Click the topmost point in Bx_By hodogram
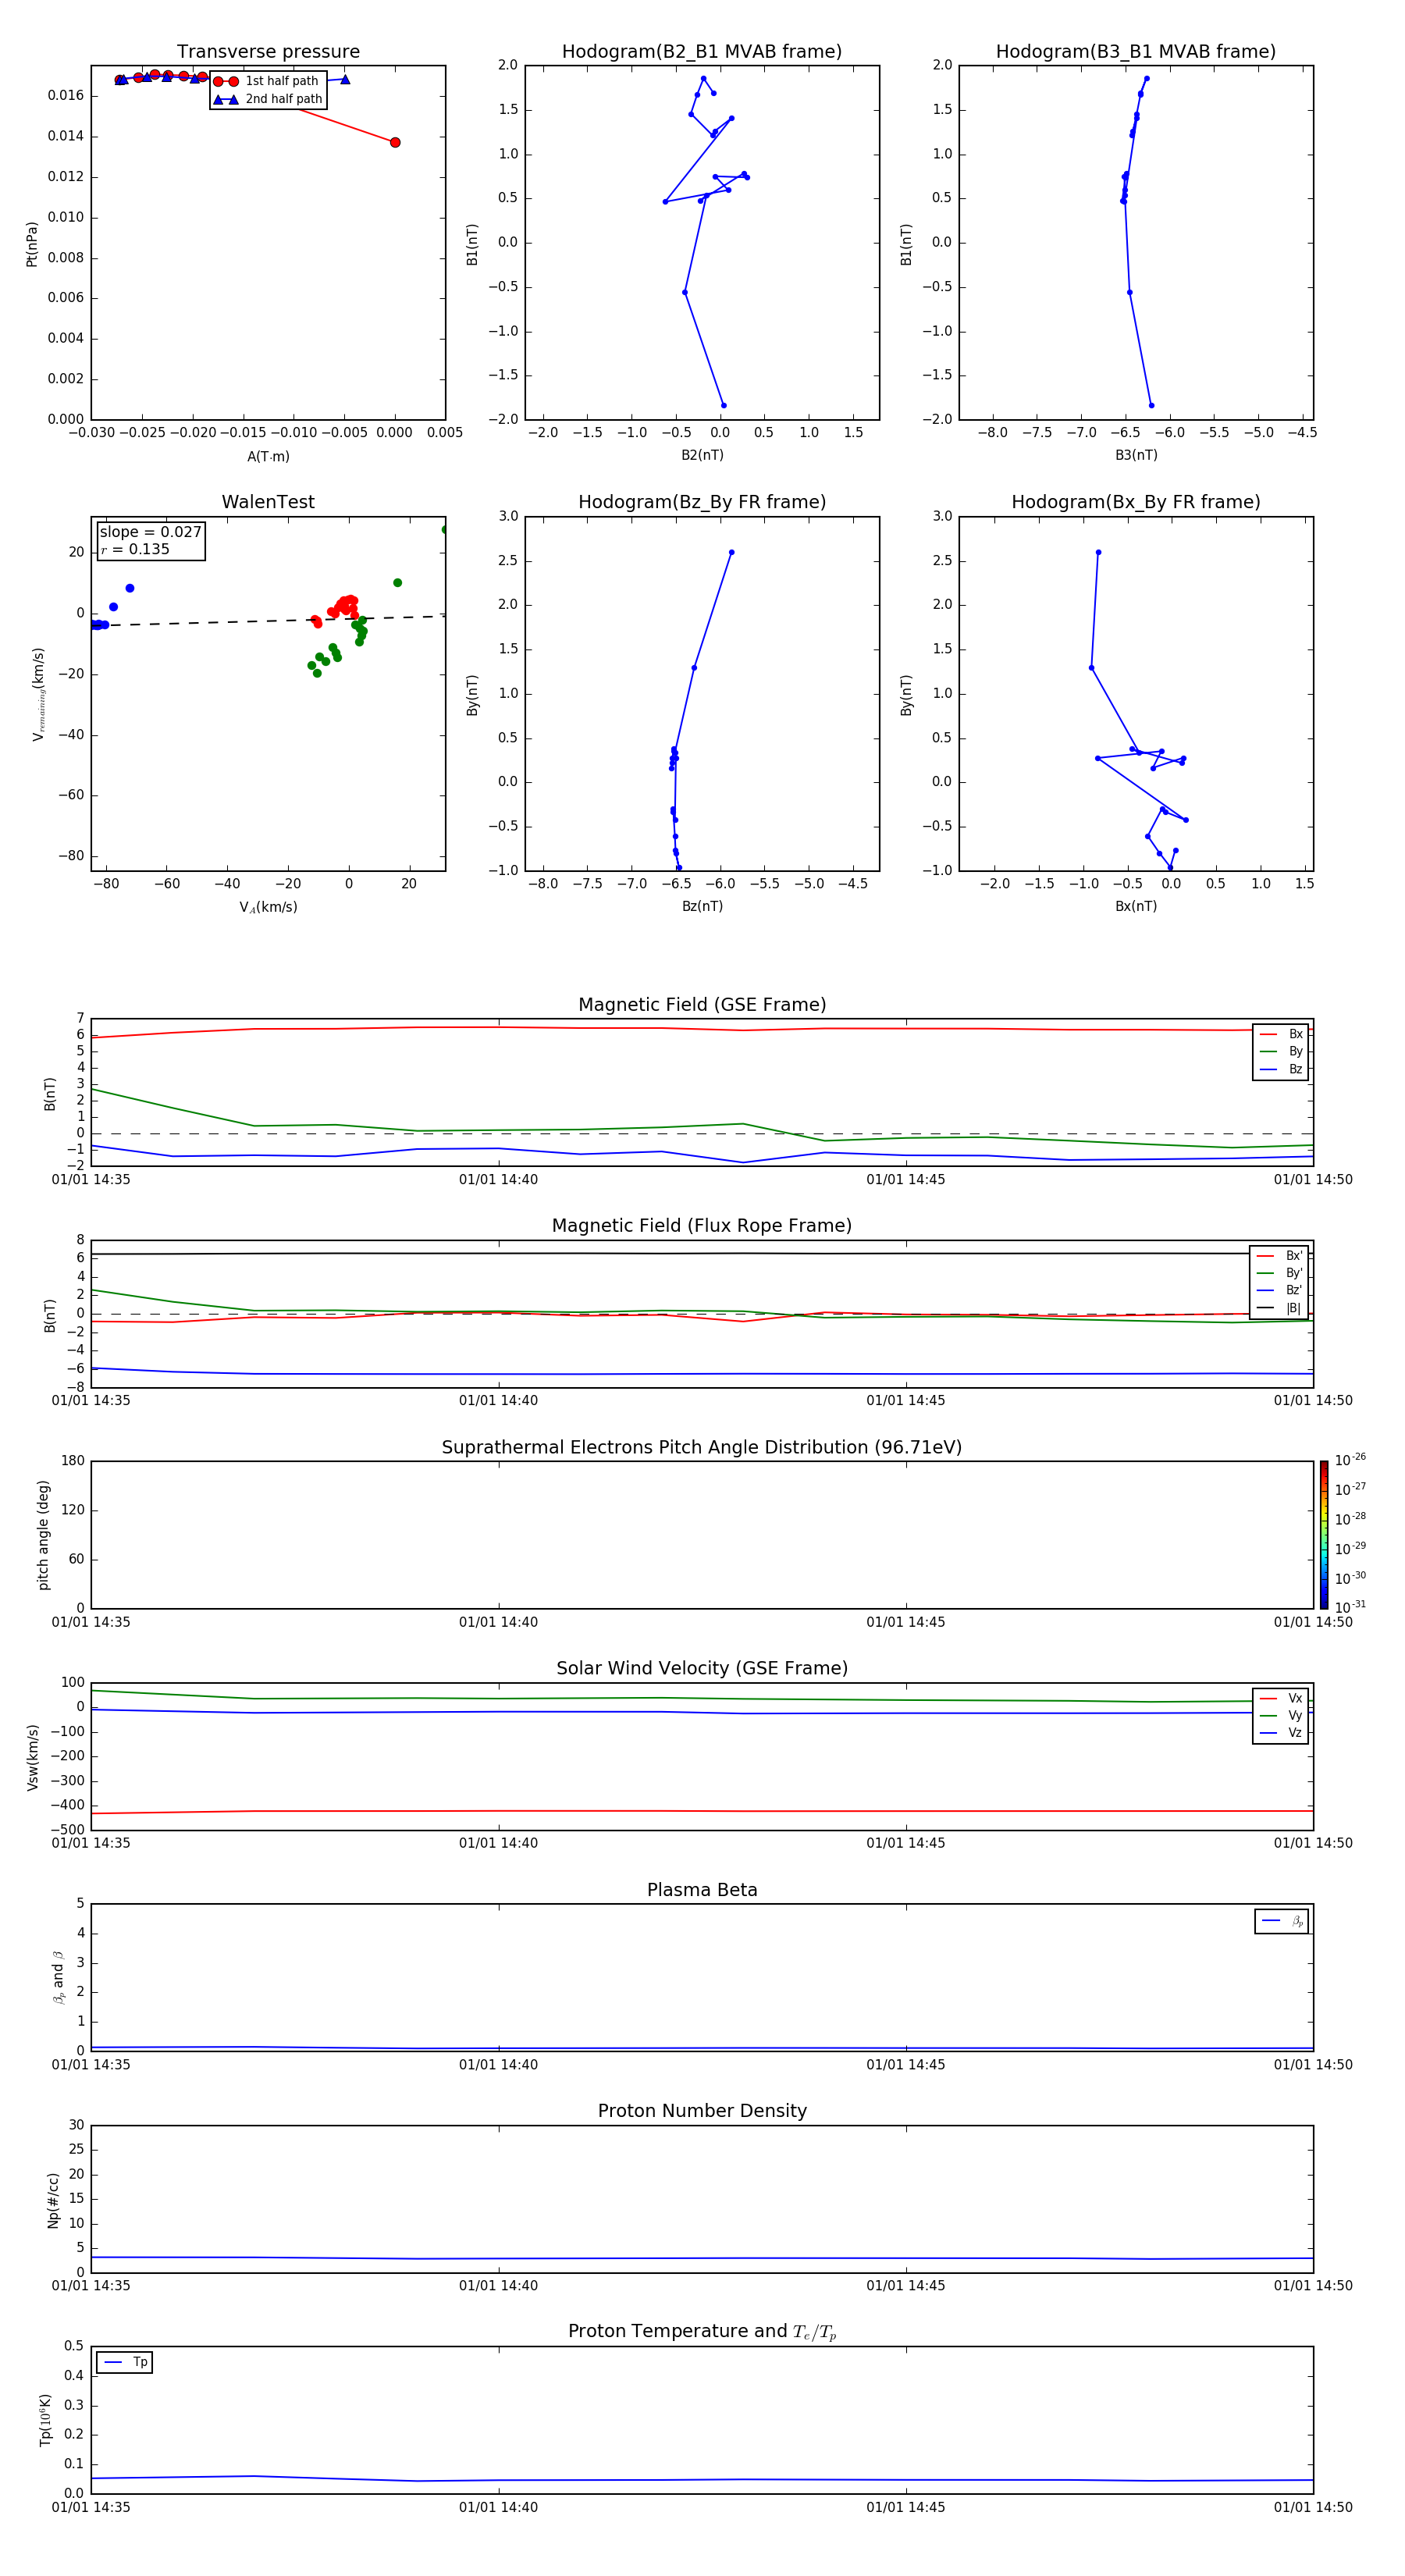1405x2576 pixels. pyautogui.click(x=1098, y=552)
